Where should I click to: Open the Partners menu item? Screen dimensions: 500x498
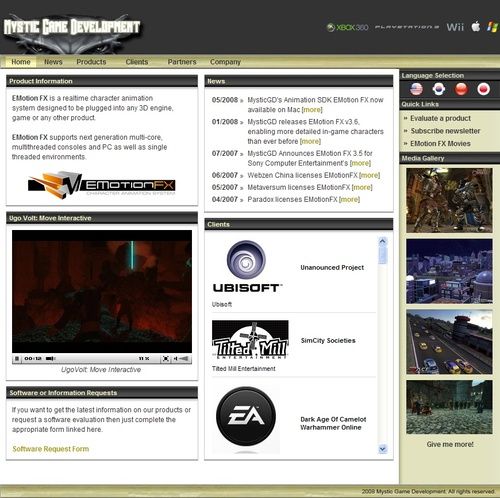[x=182, y=62]
